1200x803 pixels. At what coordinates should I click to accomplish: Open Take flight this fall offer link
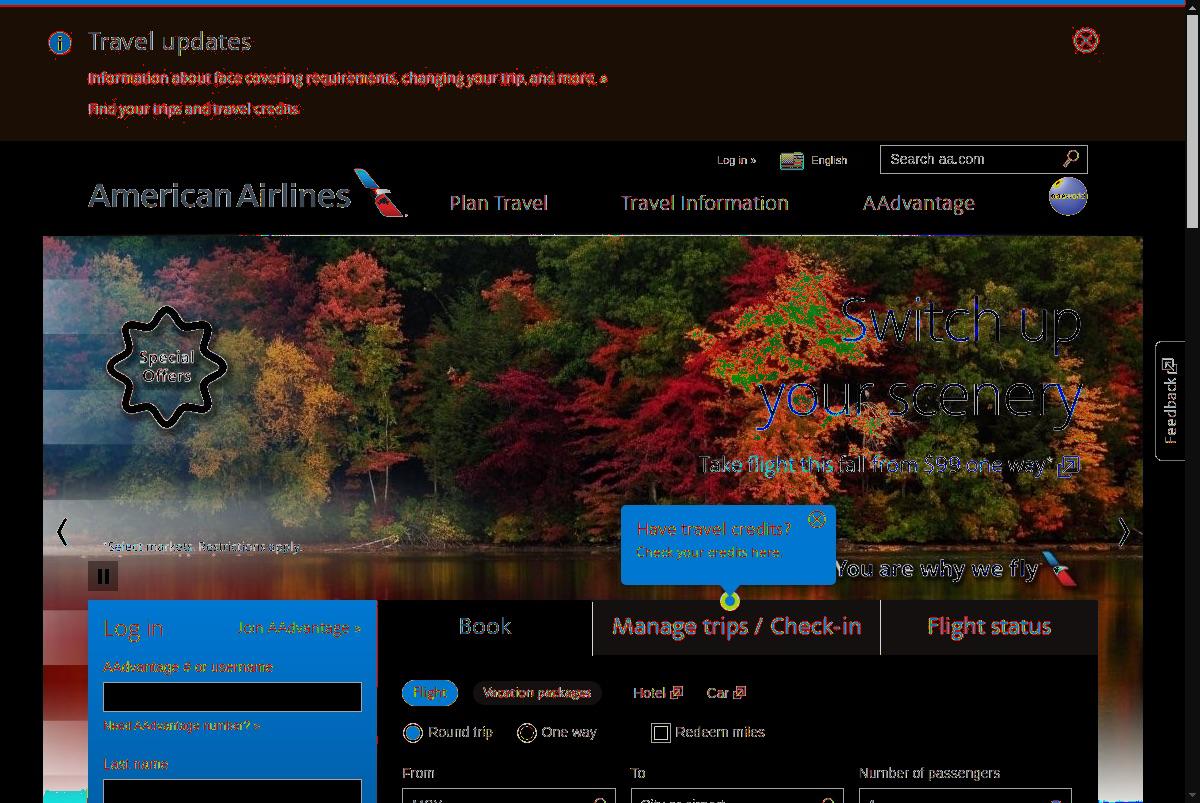pyautogui.click(x=889, y=465)
